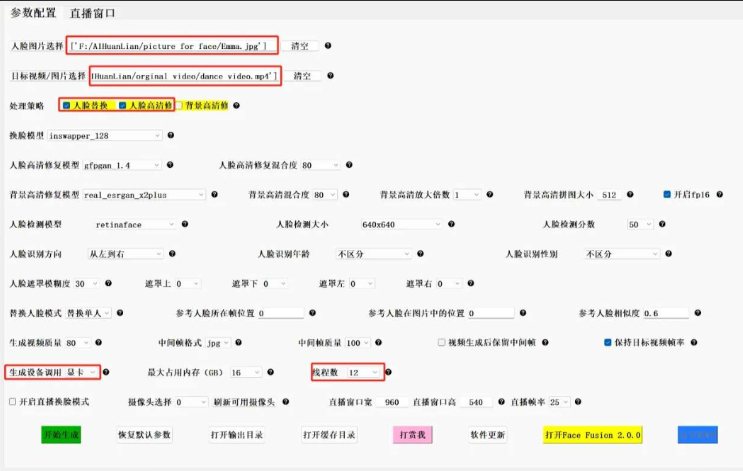
Task: Toggle 保持目标视频帧率 checkbox
Action: coord(607,342)
